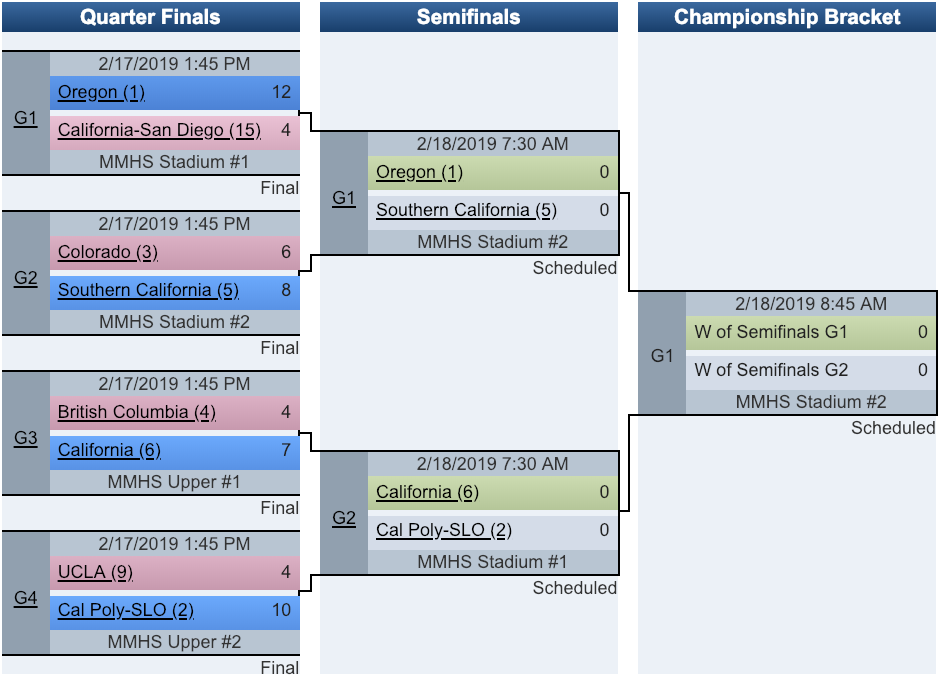Image resolution: width=940 pixels, height=678 pixels.
Task: Open Cal Poly-SLO (2) in Quarter Finals G4
Action: click(126, 610)
